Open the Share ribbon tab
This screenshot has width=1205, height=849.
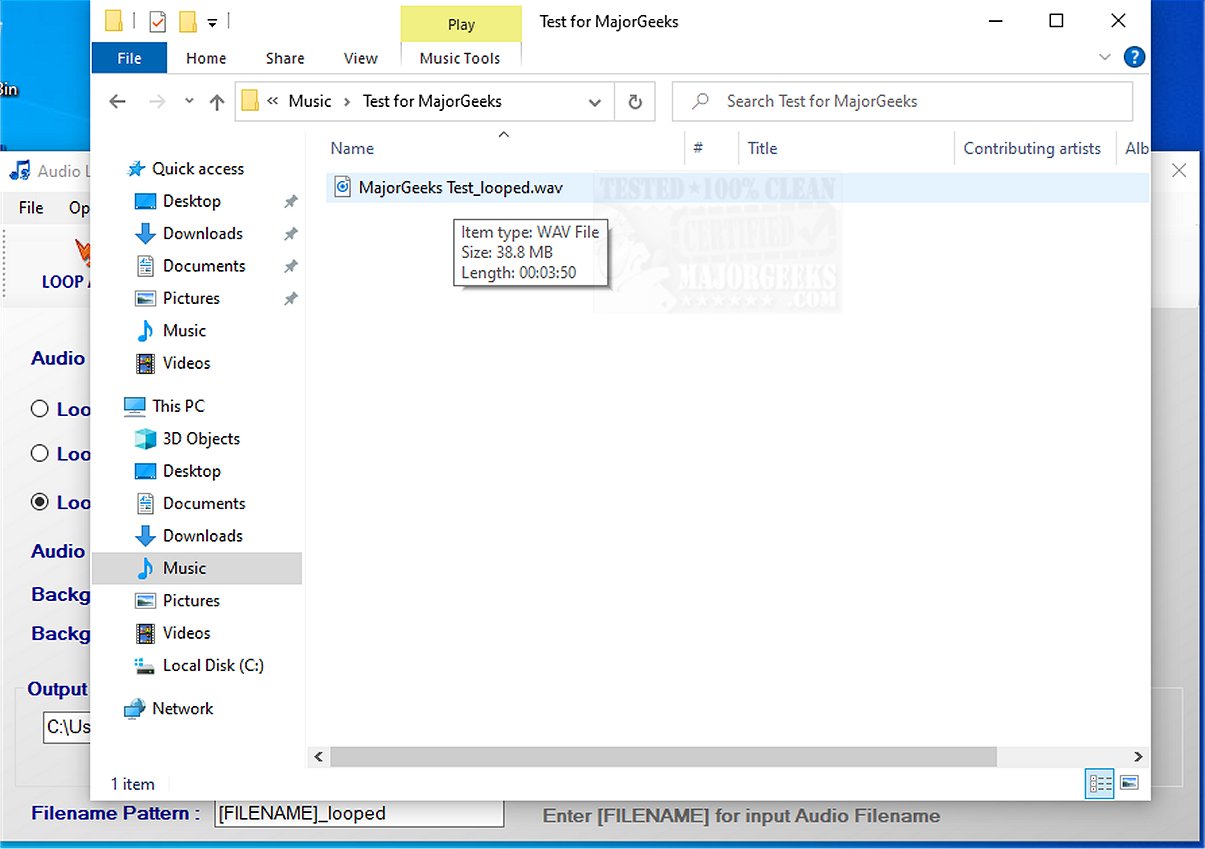(285, 58)
